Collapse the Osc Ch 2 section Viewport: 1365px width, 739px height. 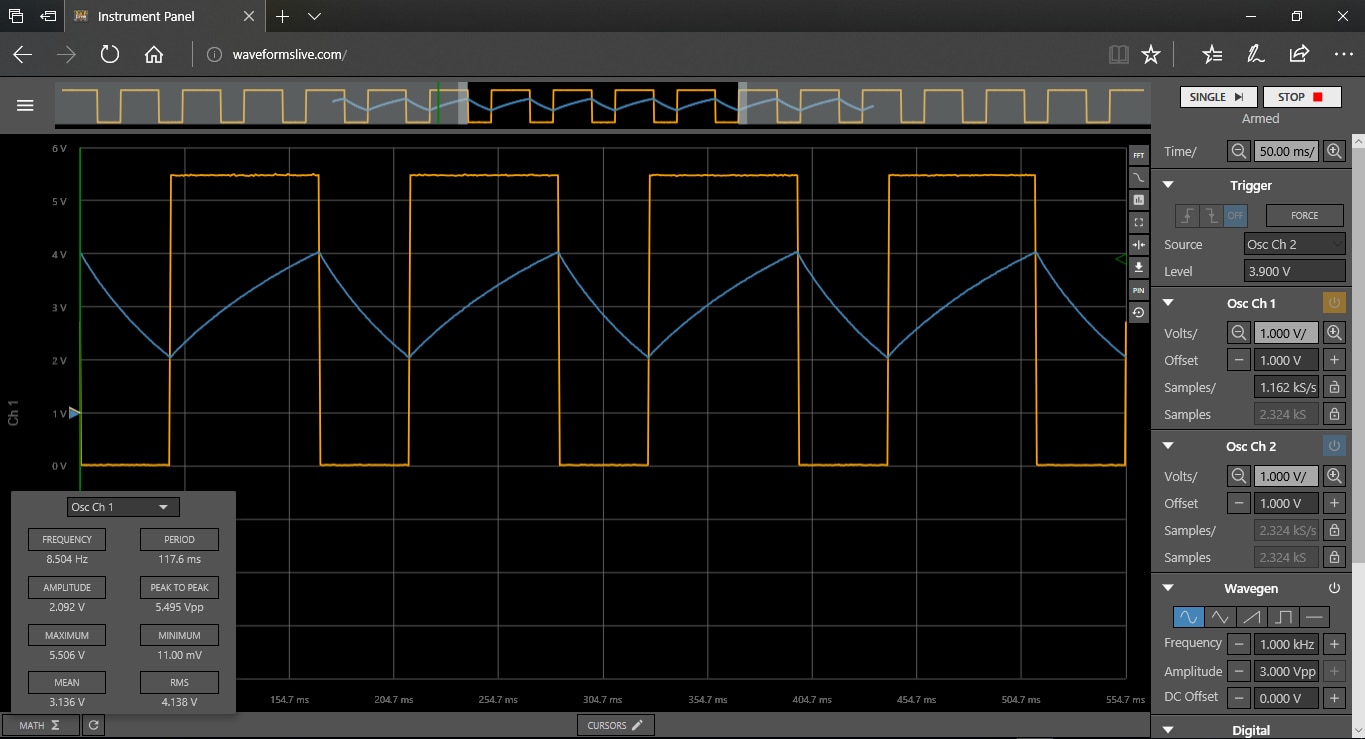tap(1167, 446)
